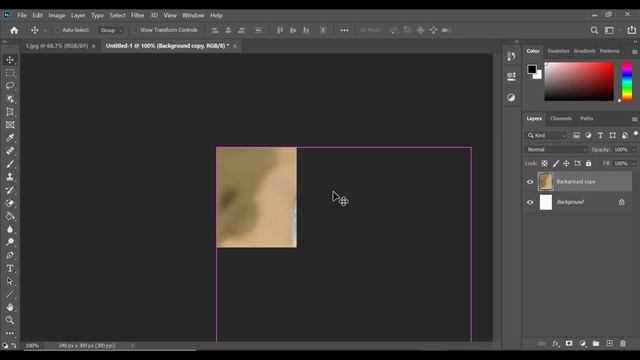Open the Color panel menu
The width and height of the screenshot is (640, 360).
click(634, 52)
